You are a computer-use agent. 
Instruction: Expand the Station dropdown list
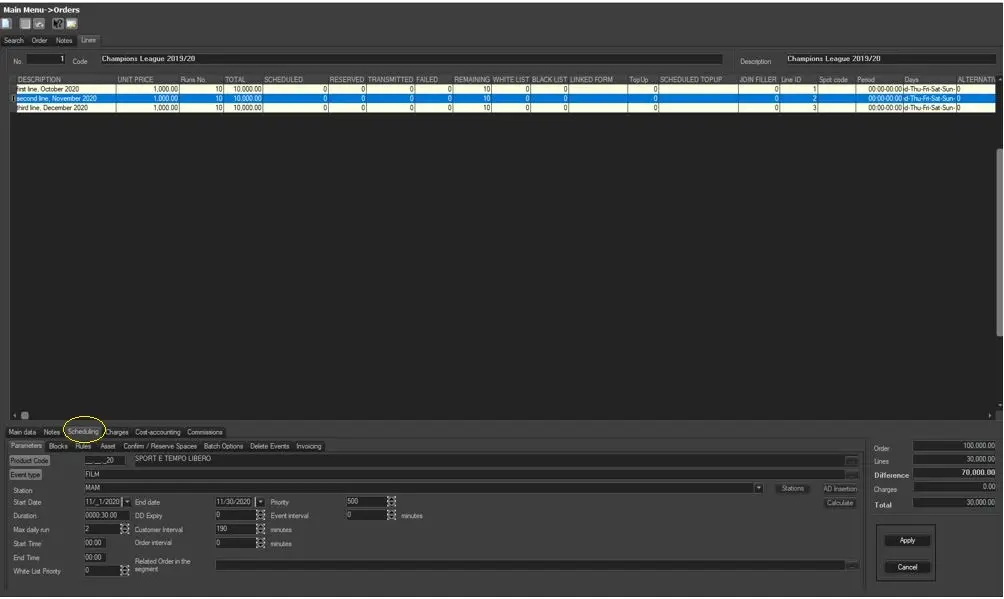tap(759, 489)
